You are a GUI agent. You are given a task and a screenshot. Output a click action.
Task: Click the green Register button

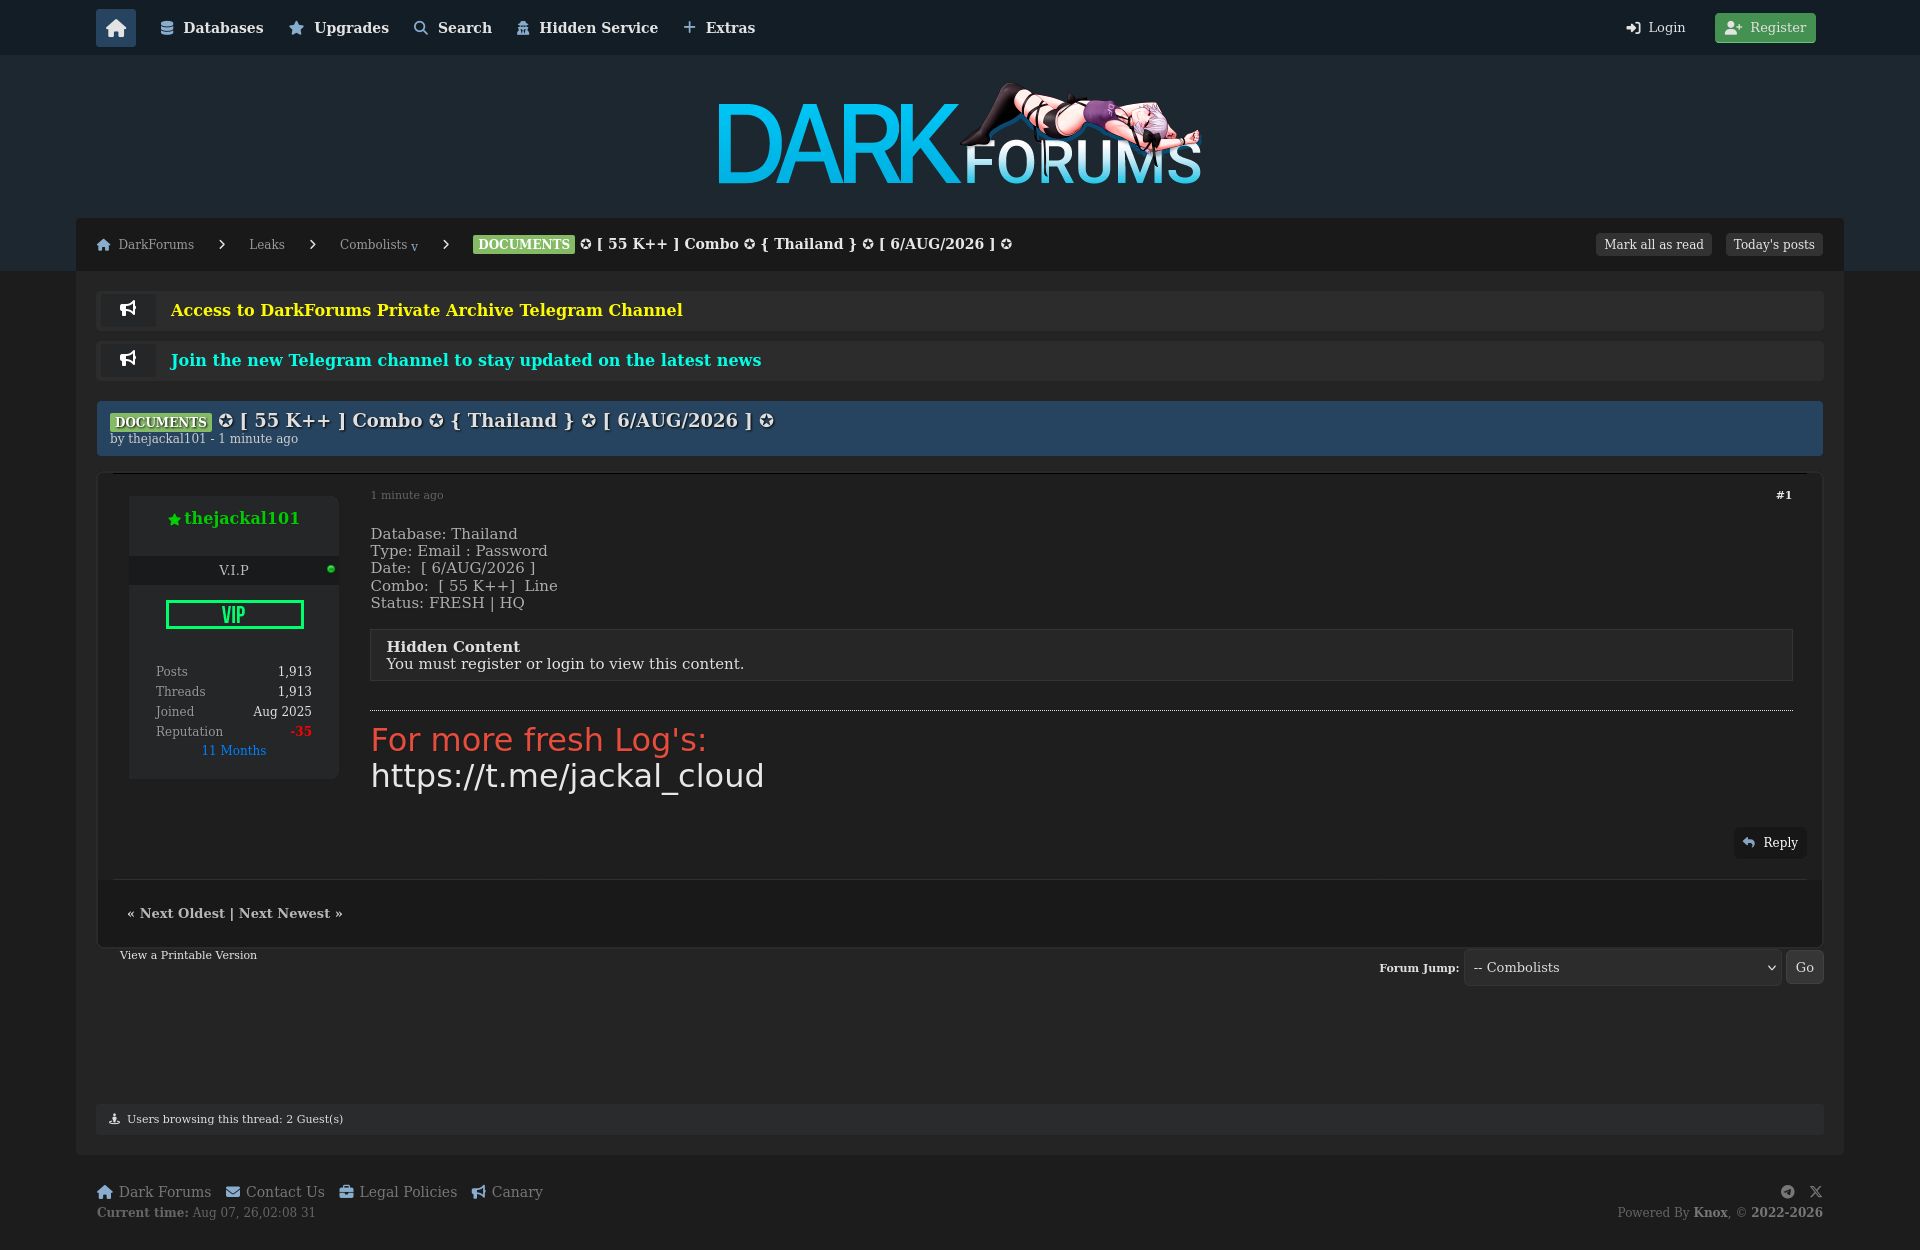[x=1765, y=28]
